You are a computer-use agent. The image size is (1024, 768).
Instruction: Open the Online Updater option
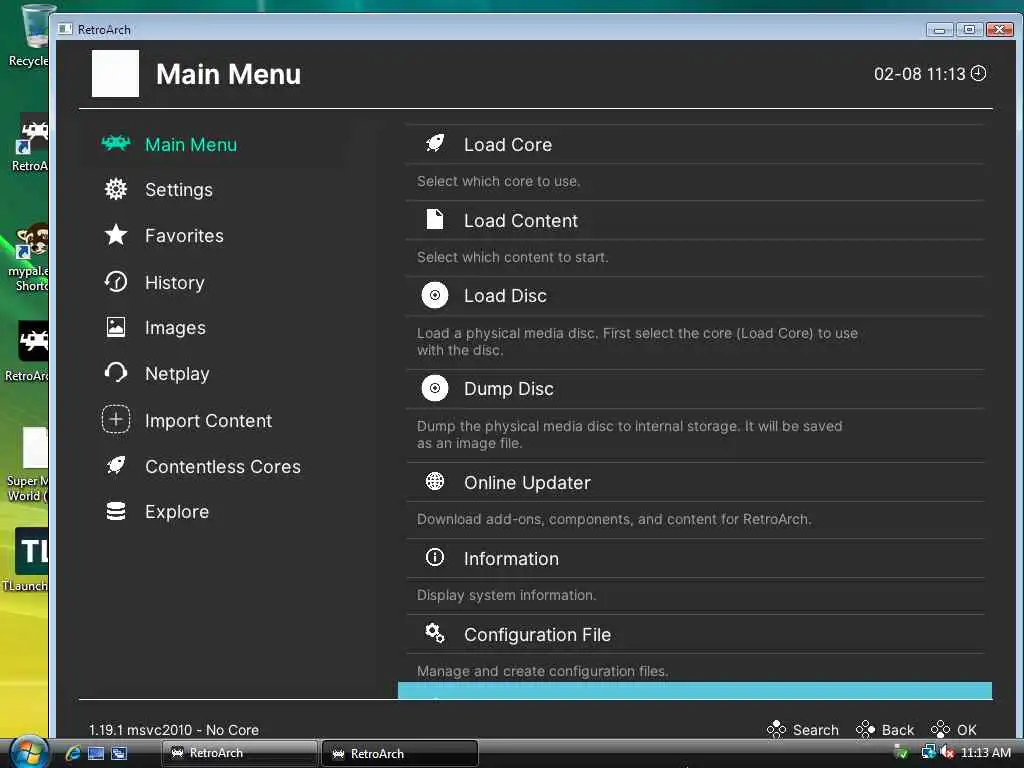(696, 483)
